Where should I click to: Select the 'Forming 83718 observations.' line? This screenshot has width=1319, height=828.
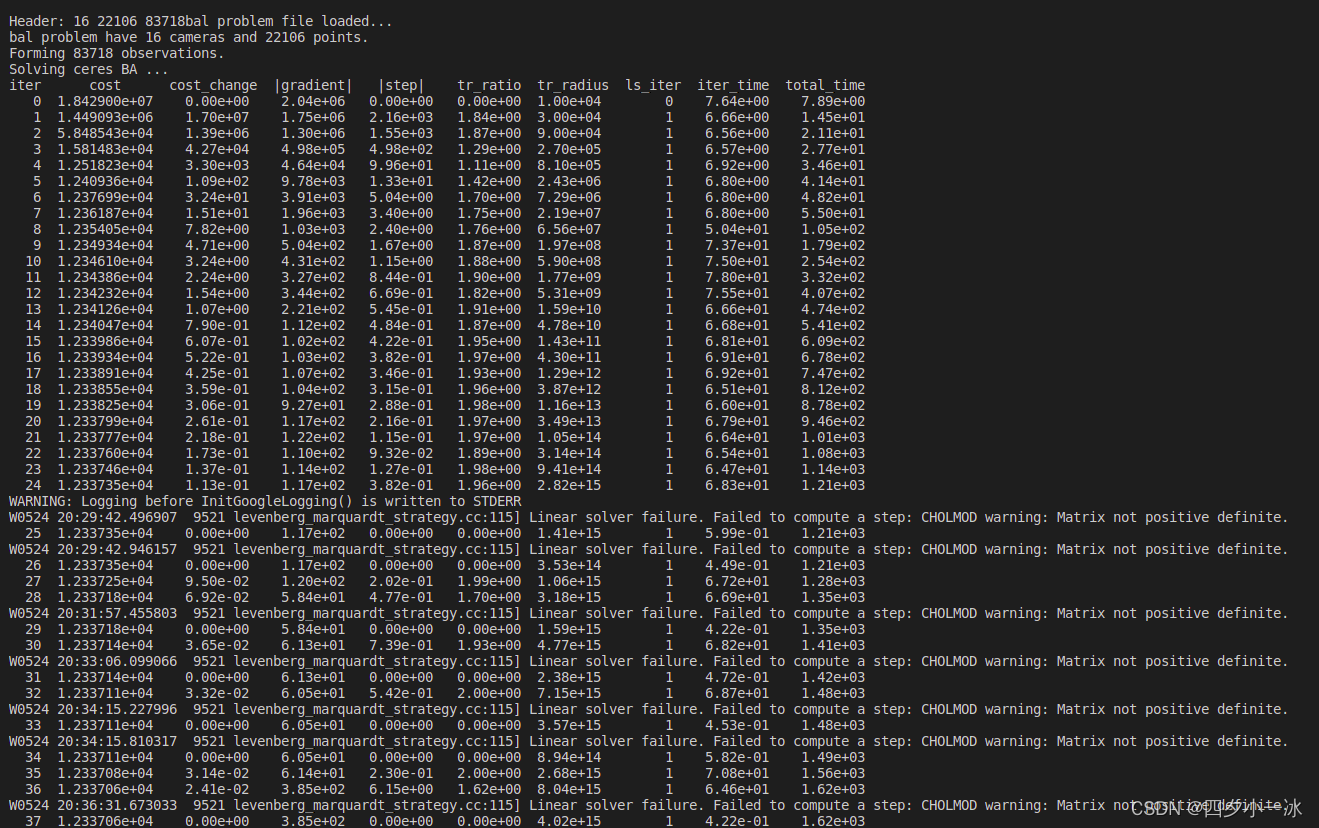coord(117,53)
